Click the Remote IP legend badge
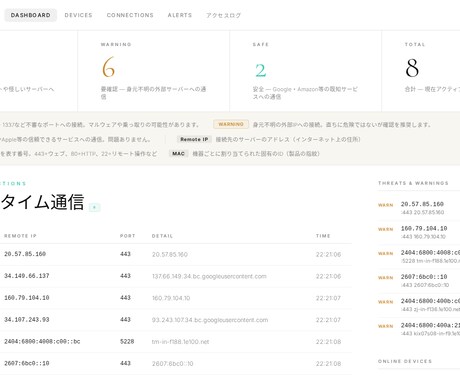This screenshot has height=380, width=460. 194,139
